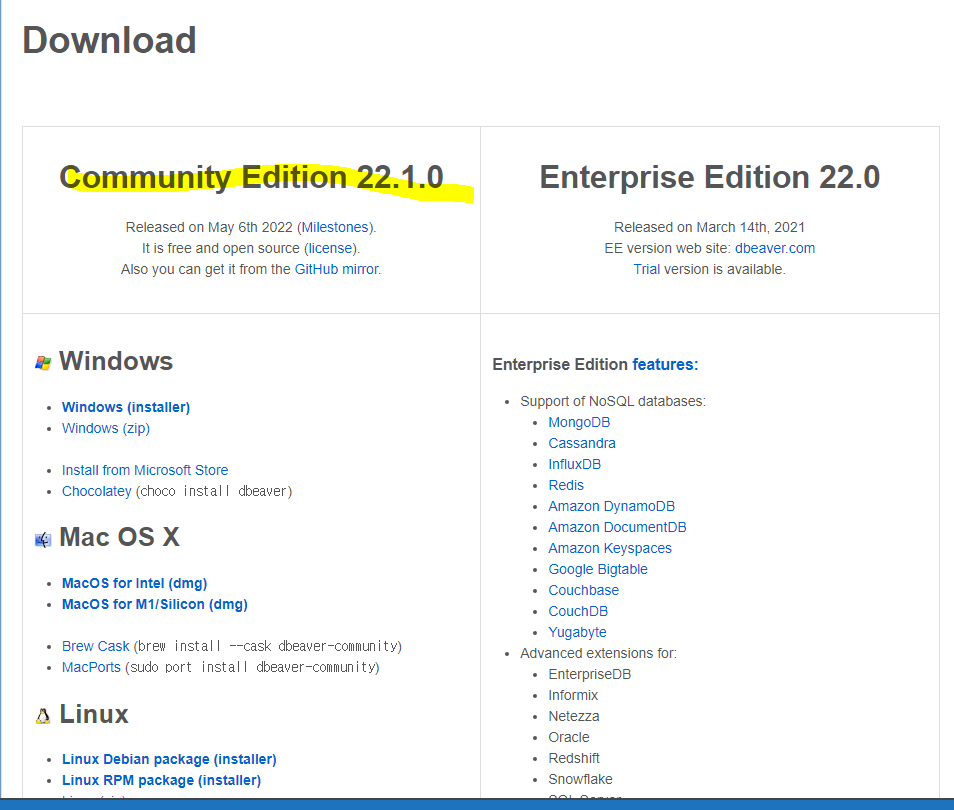
Task: Visit the dbeaver.com link
Action: pos(775,248)
